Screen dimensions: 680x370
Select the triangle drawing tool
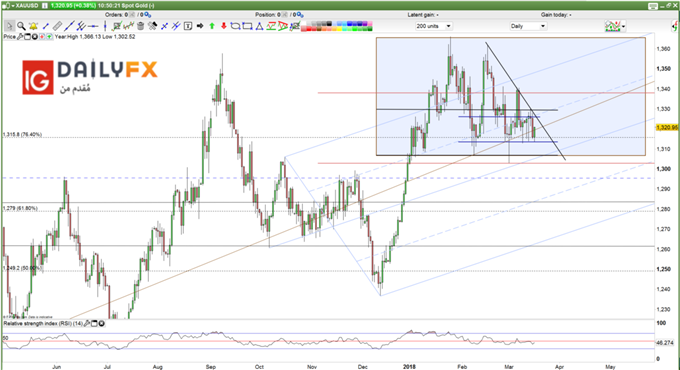[x=259, y=26]
